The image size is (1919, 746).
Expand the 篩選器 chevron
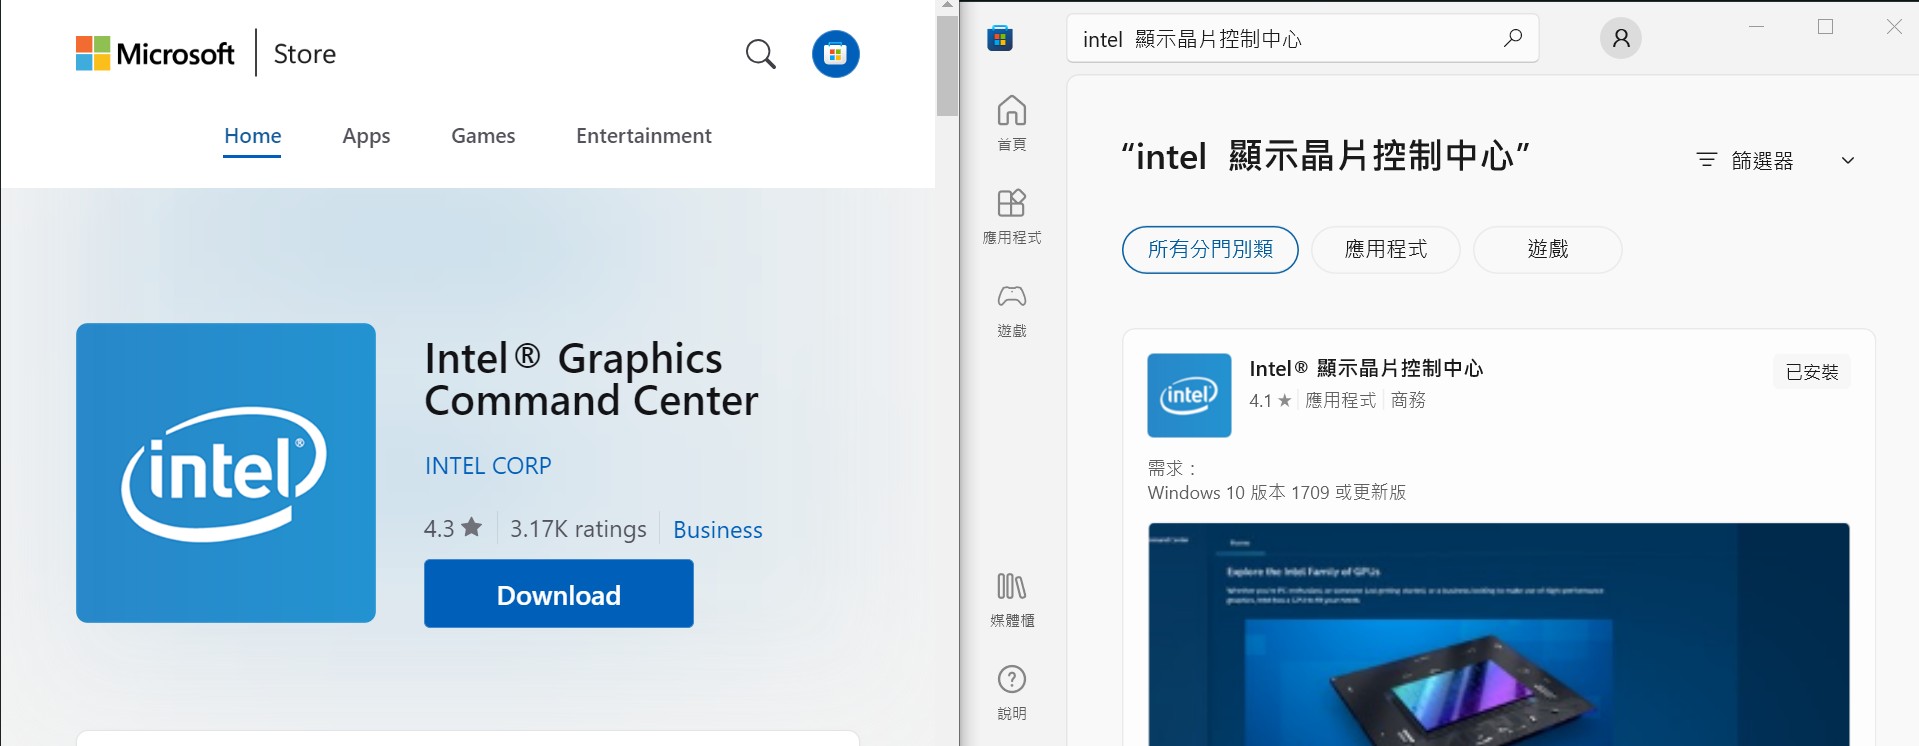[x=1848, y=160]
